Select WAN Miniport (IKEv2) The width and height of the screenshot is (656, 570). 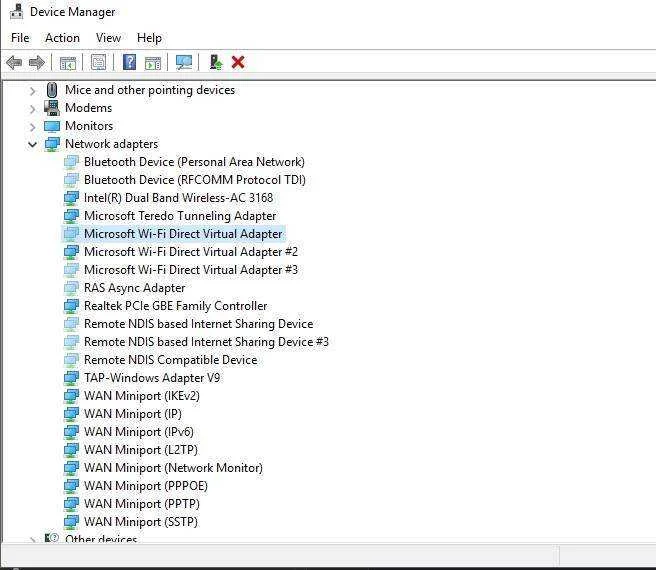click(x=142, y=396)
